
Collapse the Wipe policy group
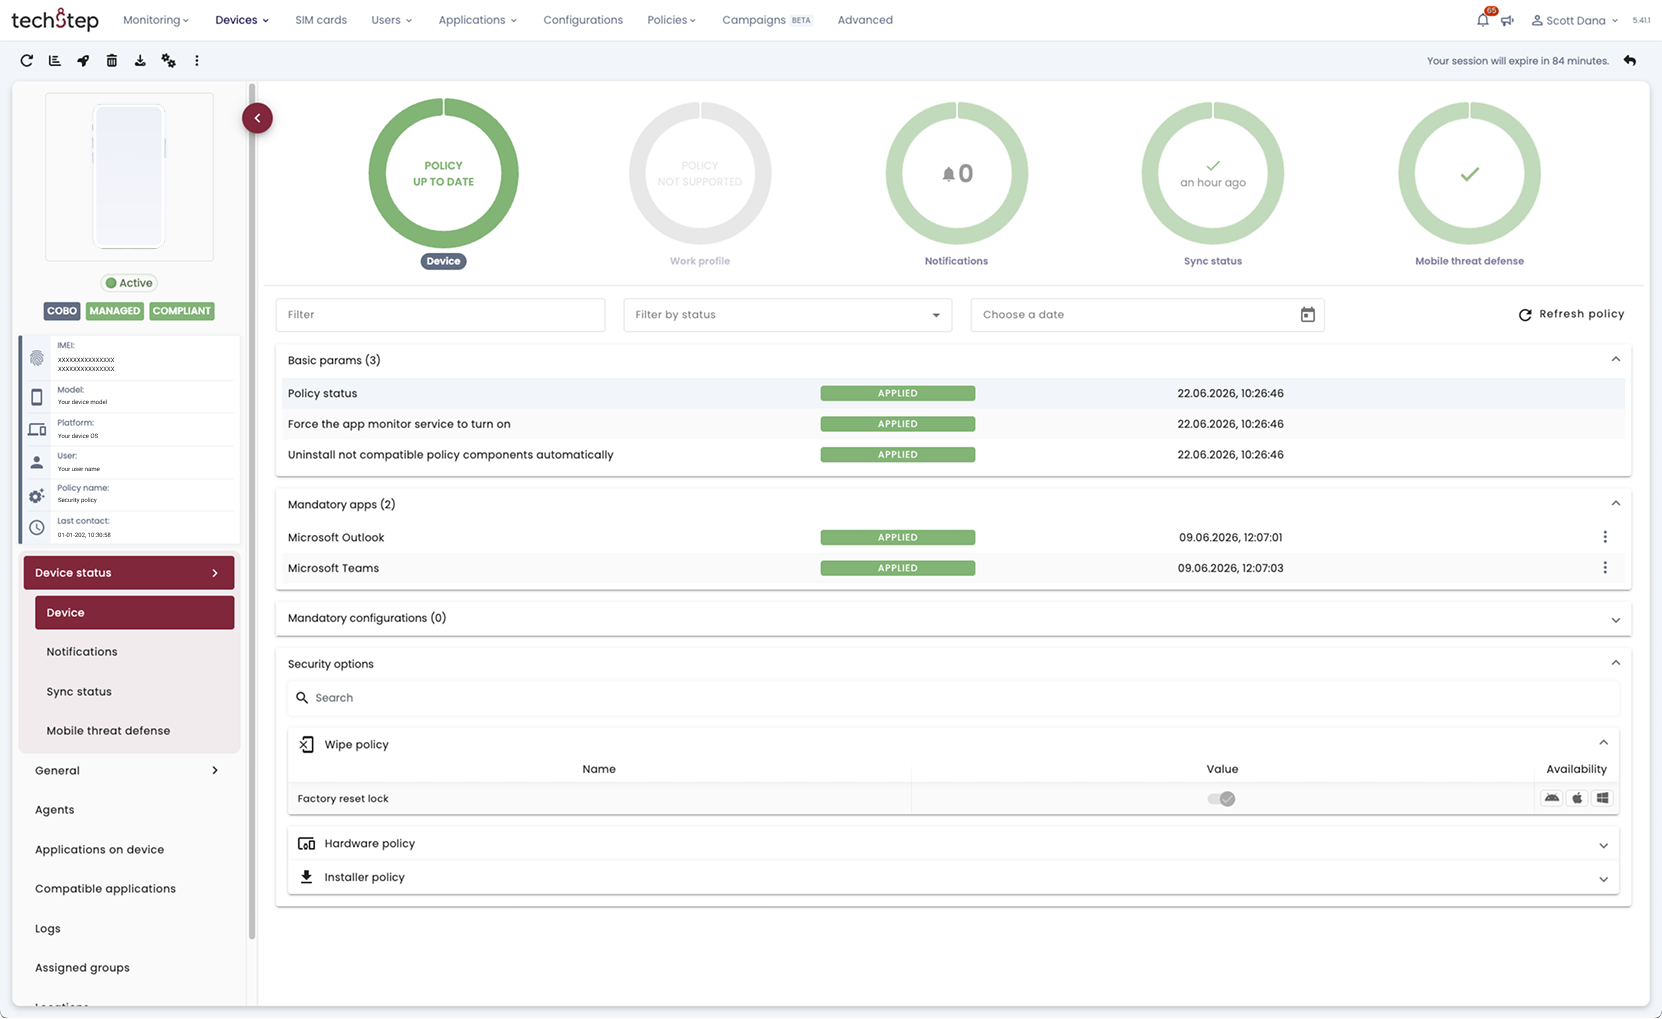[1603, 743]
